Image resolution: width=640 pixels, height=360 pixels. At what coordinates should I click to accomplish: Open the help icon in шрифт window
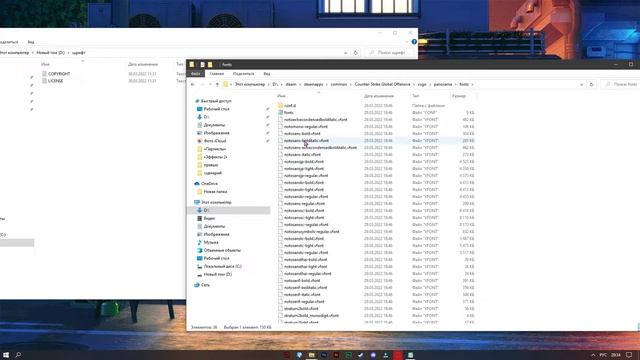click(x=414, y=42)
